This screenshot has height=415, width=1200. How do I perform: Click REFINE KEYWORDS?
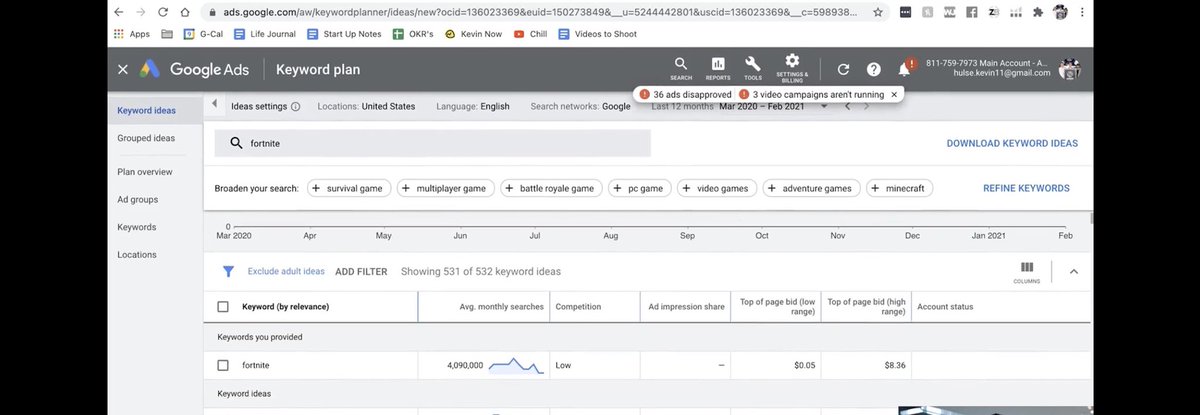tap(1026, 188)
